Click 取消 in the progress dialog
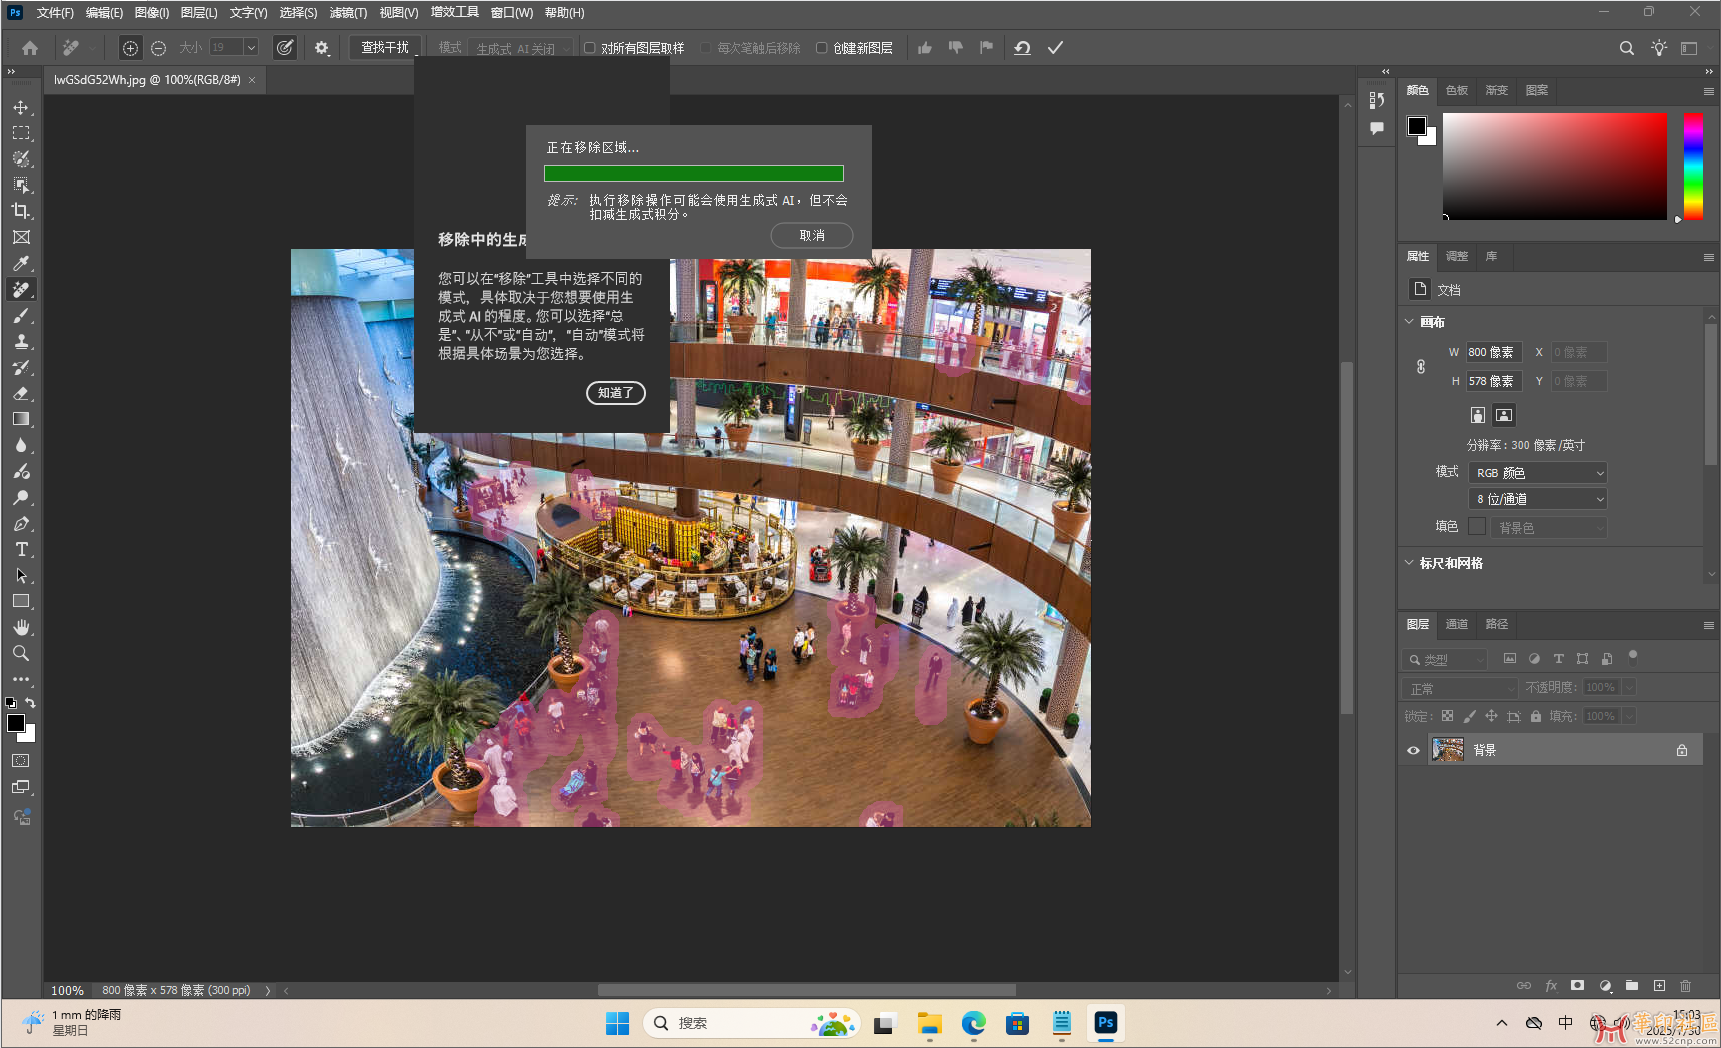This screenshot has width=1721, height=1048. pos(812,235)
